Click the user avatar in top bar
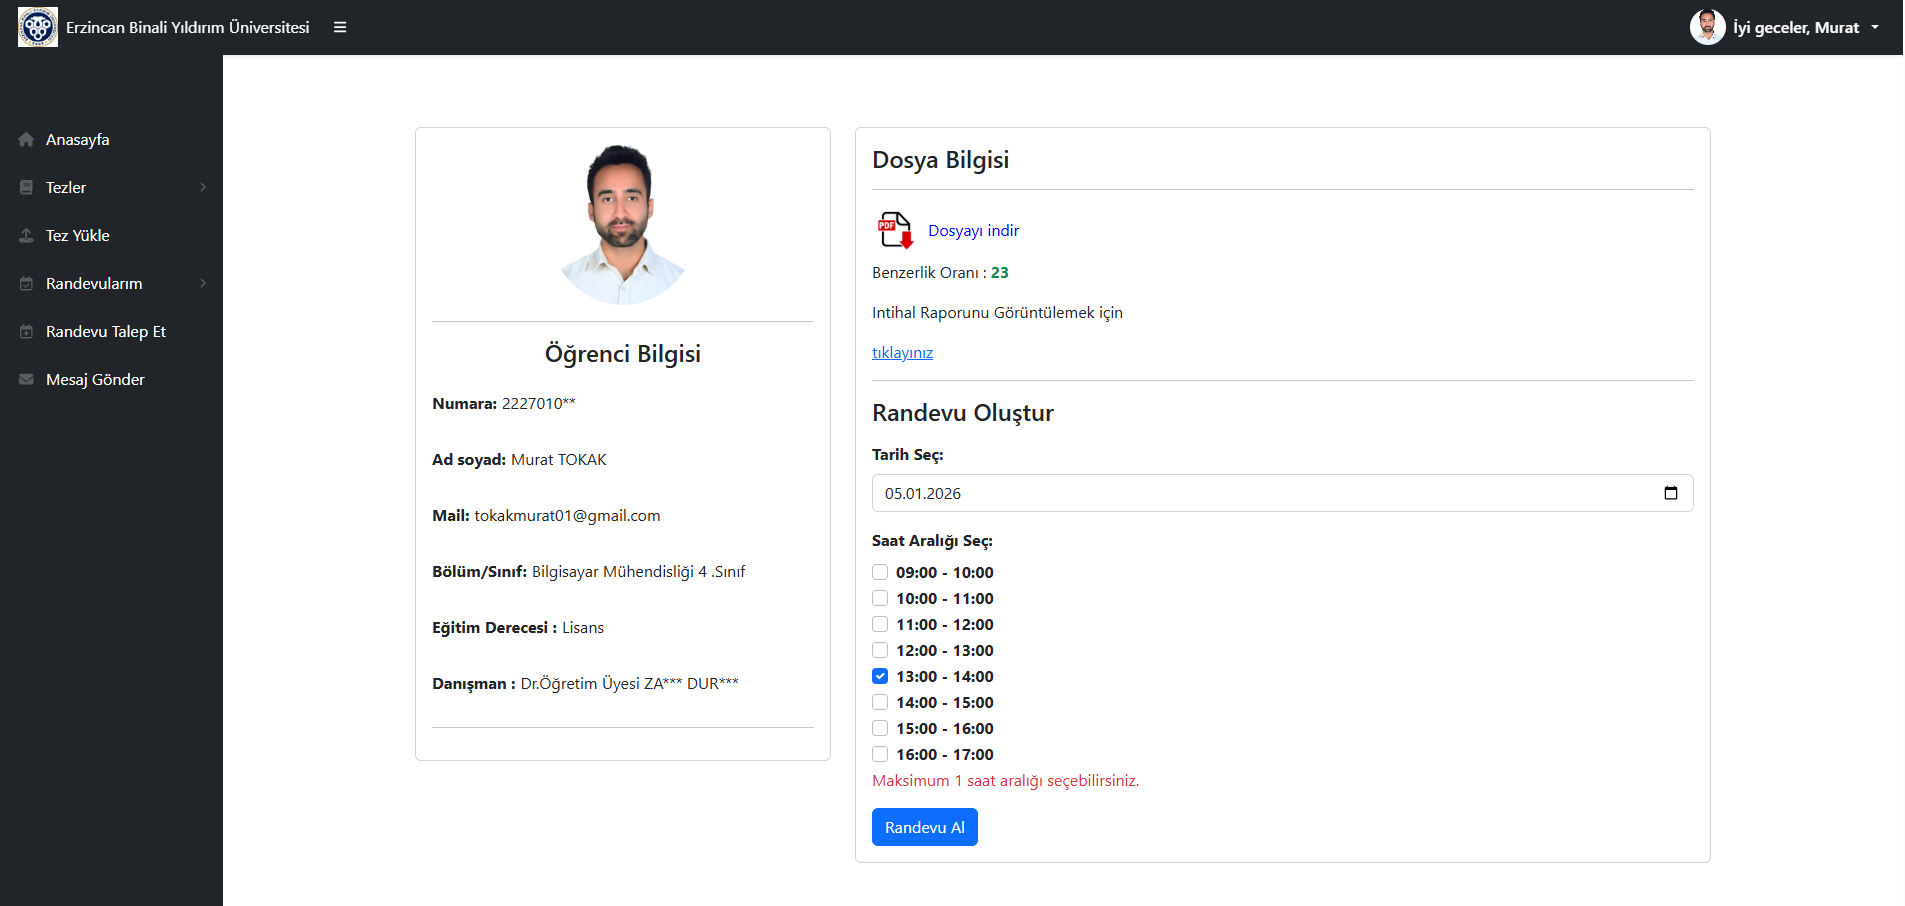Viewport: 1905px width, 906px height. [1707, 27]
